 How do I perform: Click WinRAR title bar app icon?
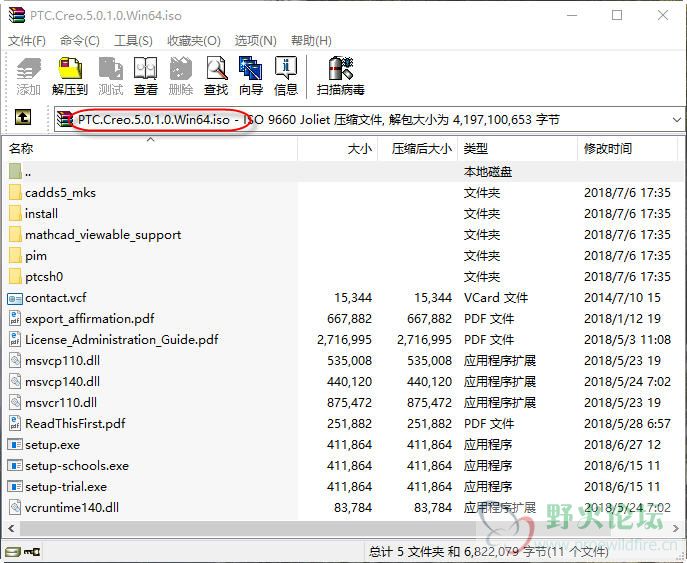click(17, 15)
